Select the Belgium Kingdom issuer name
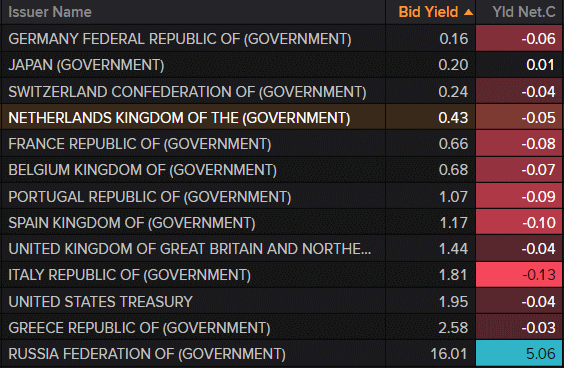 pyautogui.click(x=142, y=170)
